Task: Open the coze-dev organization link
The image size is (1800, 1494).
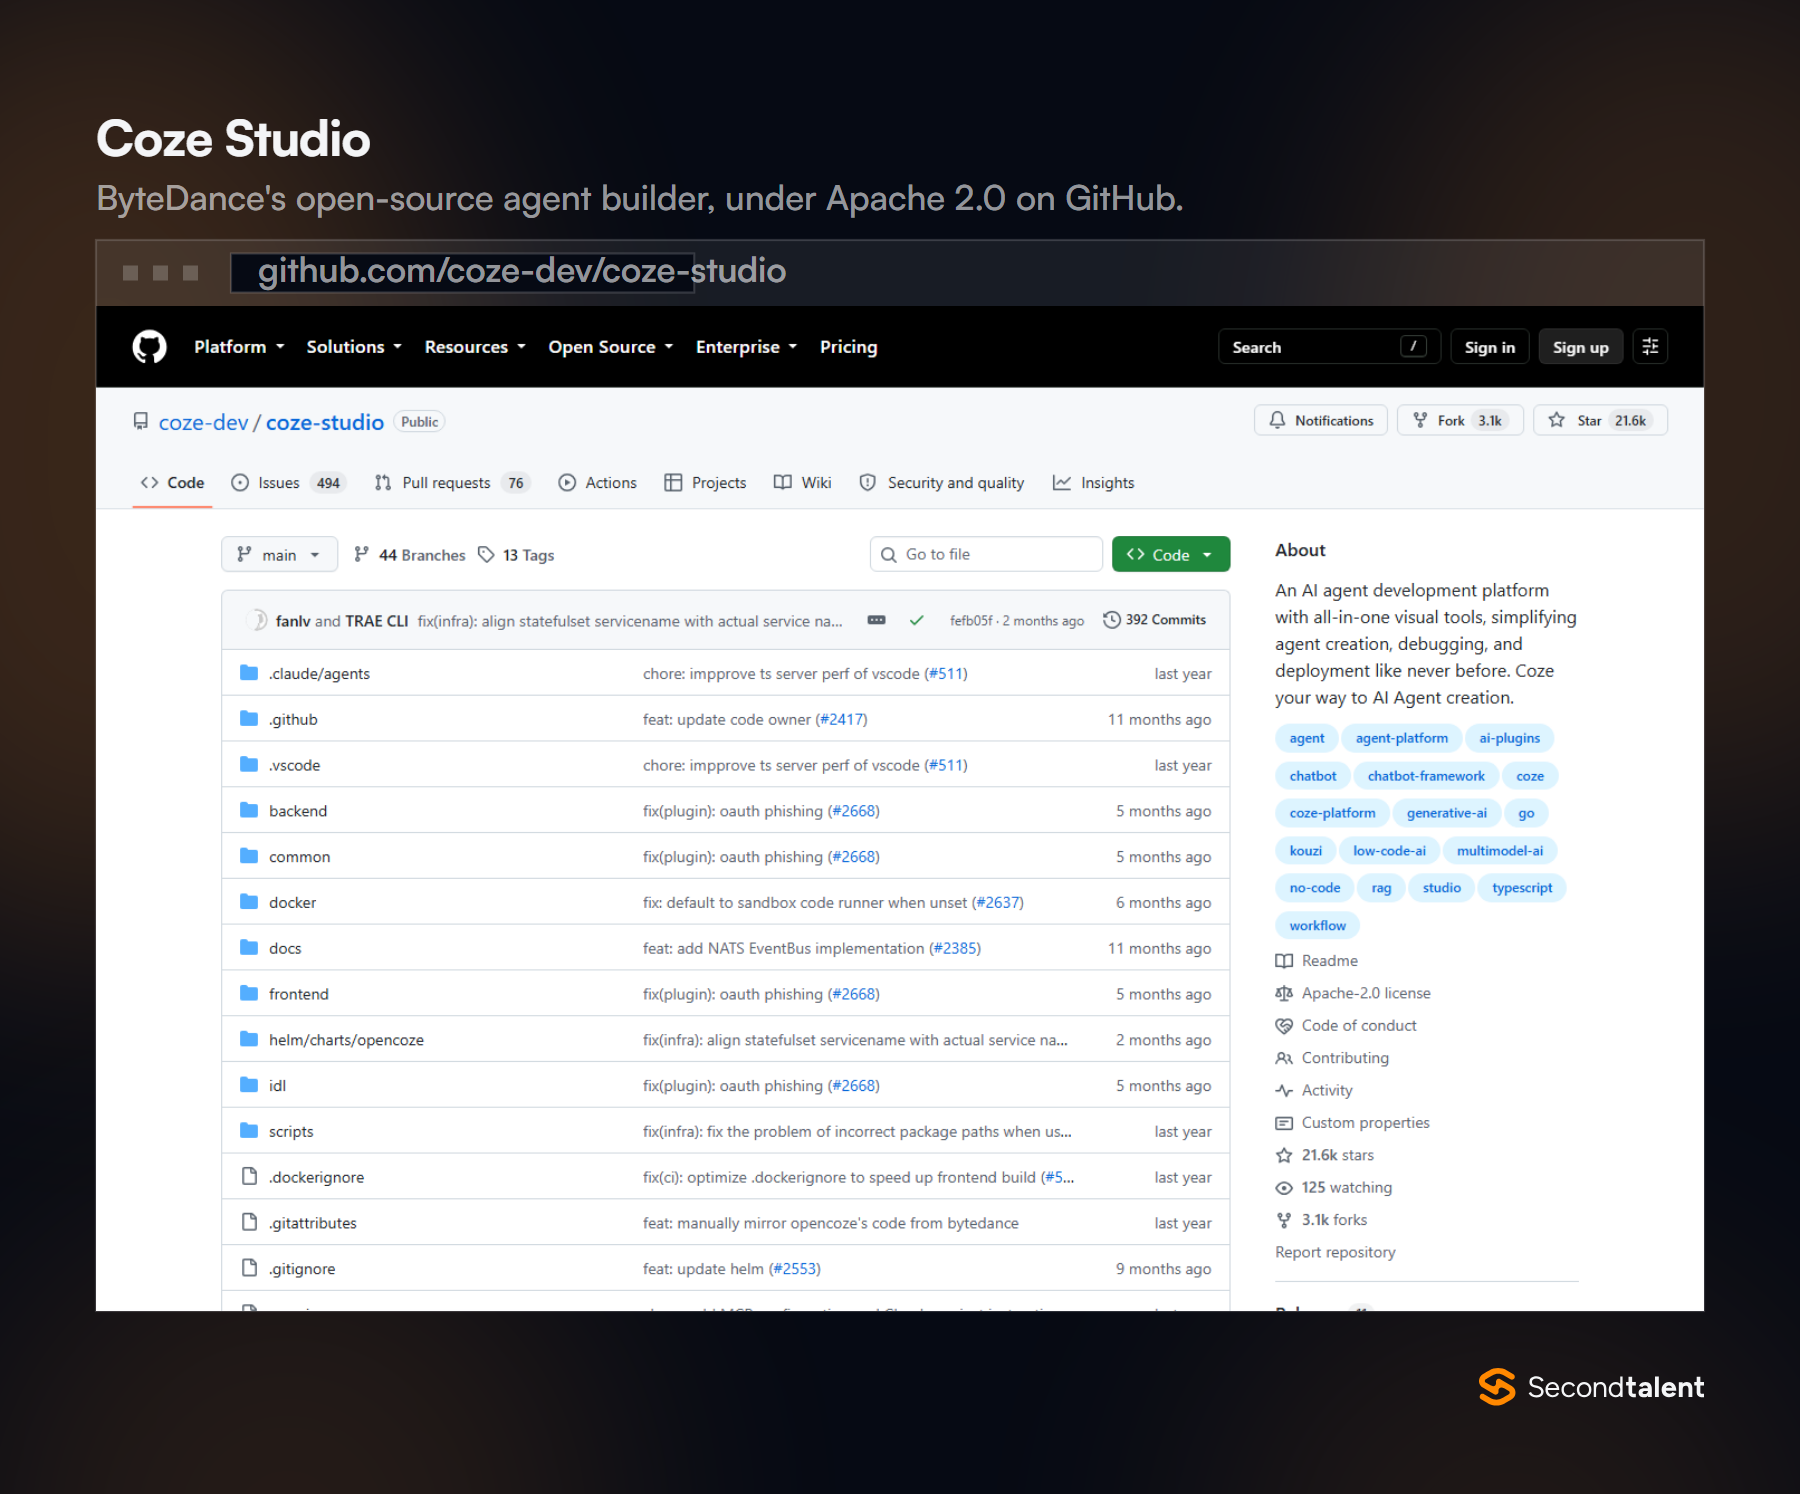Action: click(x=203, y=422)
